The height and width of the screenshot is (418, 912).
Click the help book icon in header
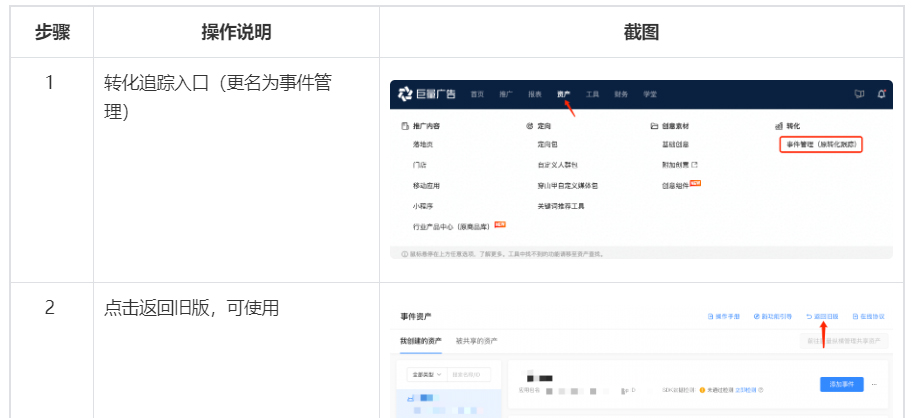859,94
